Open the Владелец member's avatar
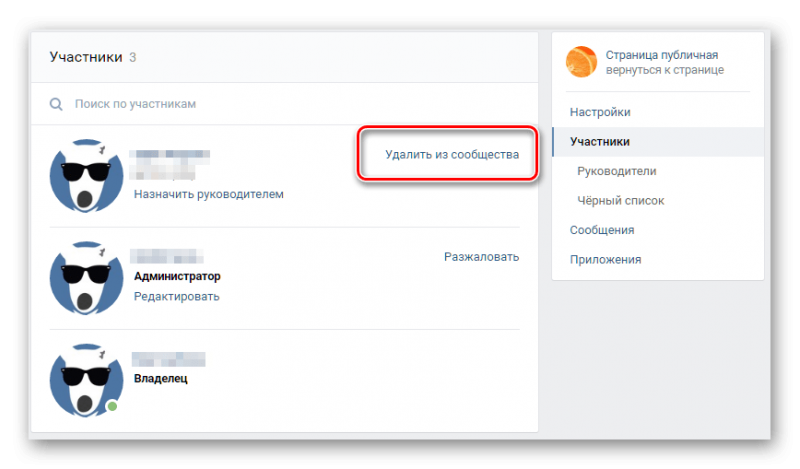This screenshot has width=800, height=469. pos(86,380)
